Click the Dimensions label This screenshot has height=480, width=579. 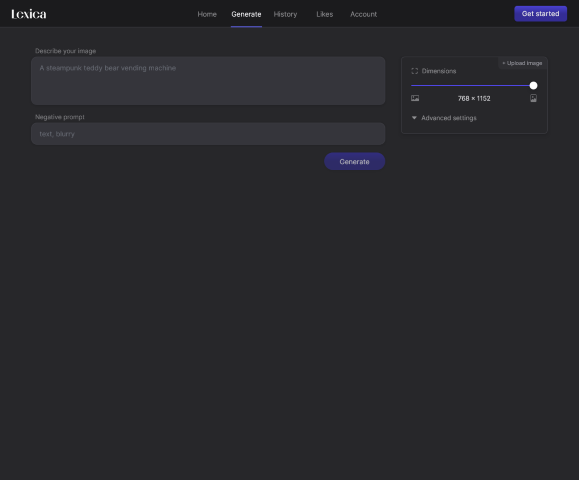(439, 71)
